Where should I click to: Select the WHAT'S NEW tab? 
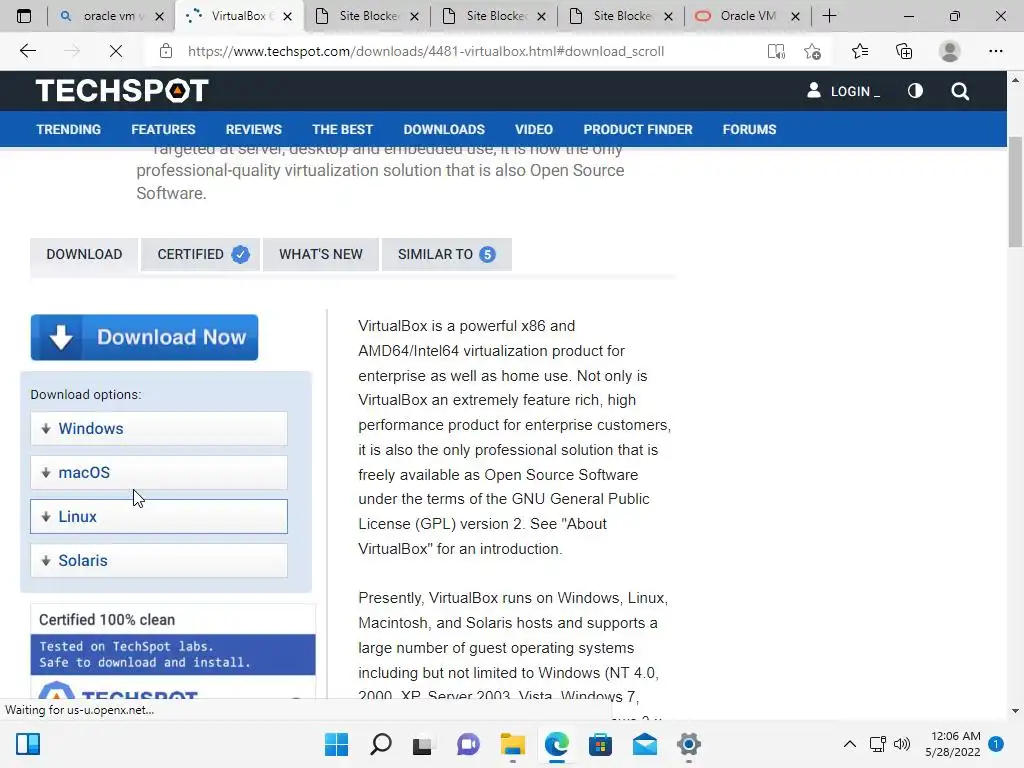tap(321, 254)
